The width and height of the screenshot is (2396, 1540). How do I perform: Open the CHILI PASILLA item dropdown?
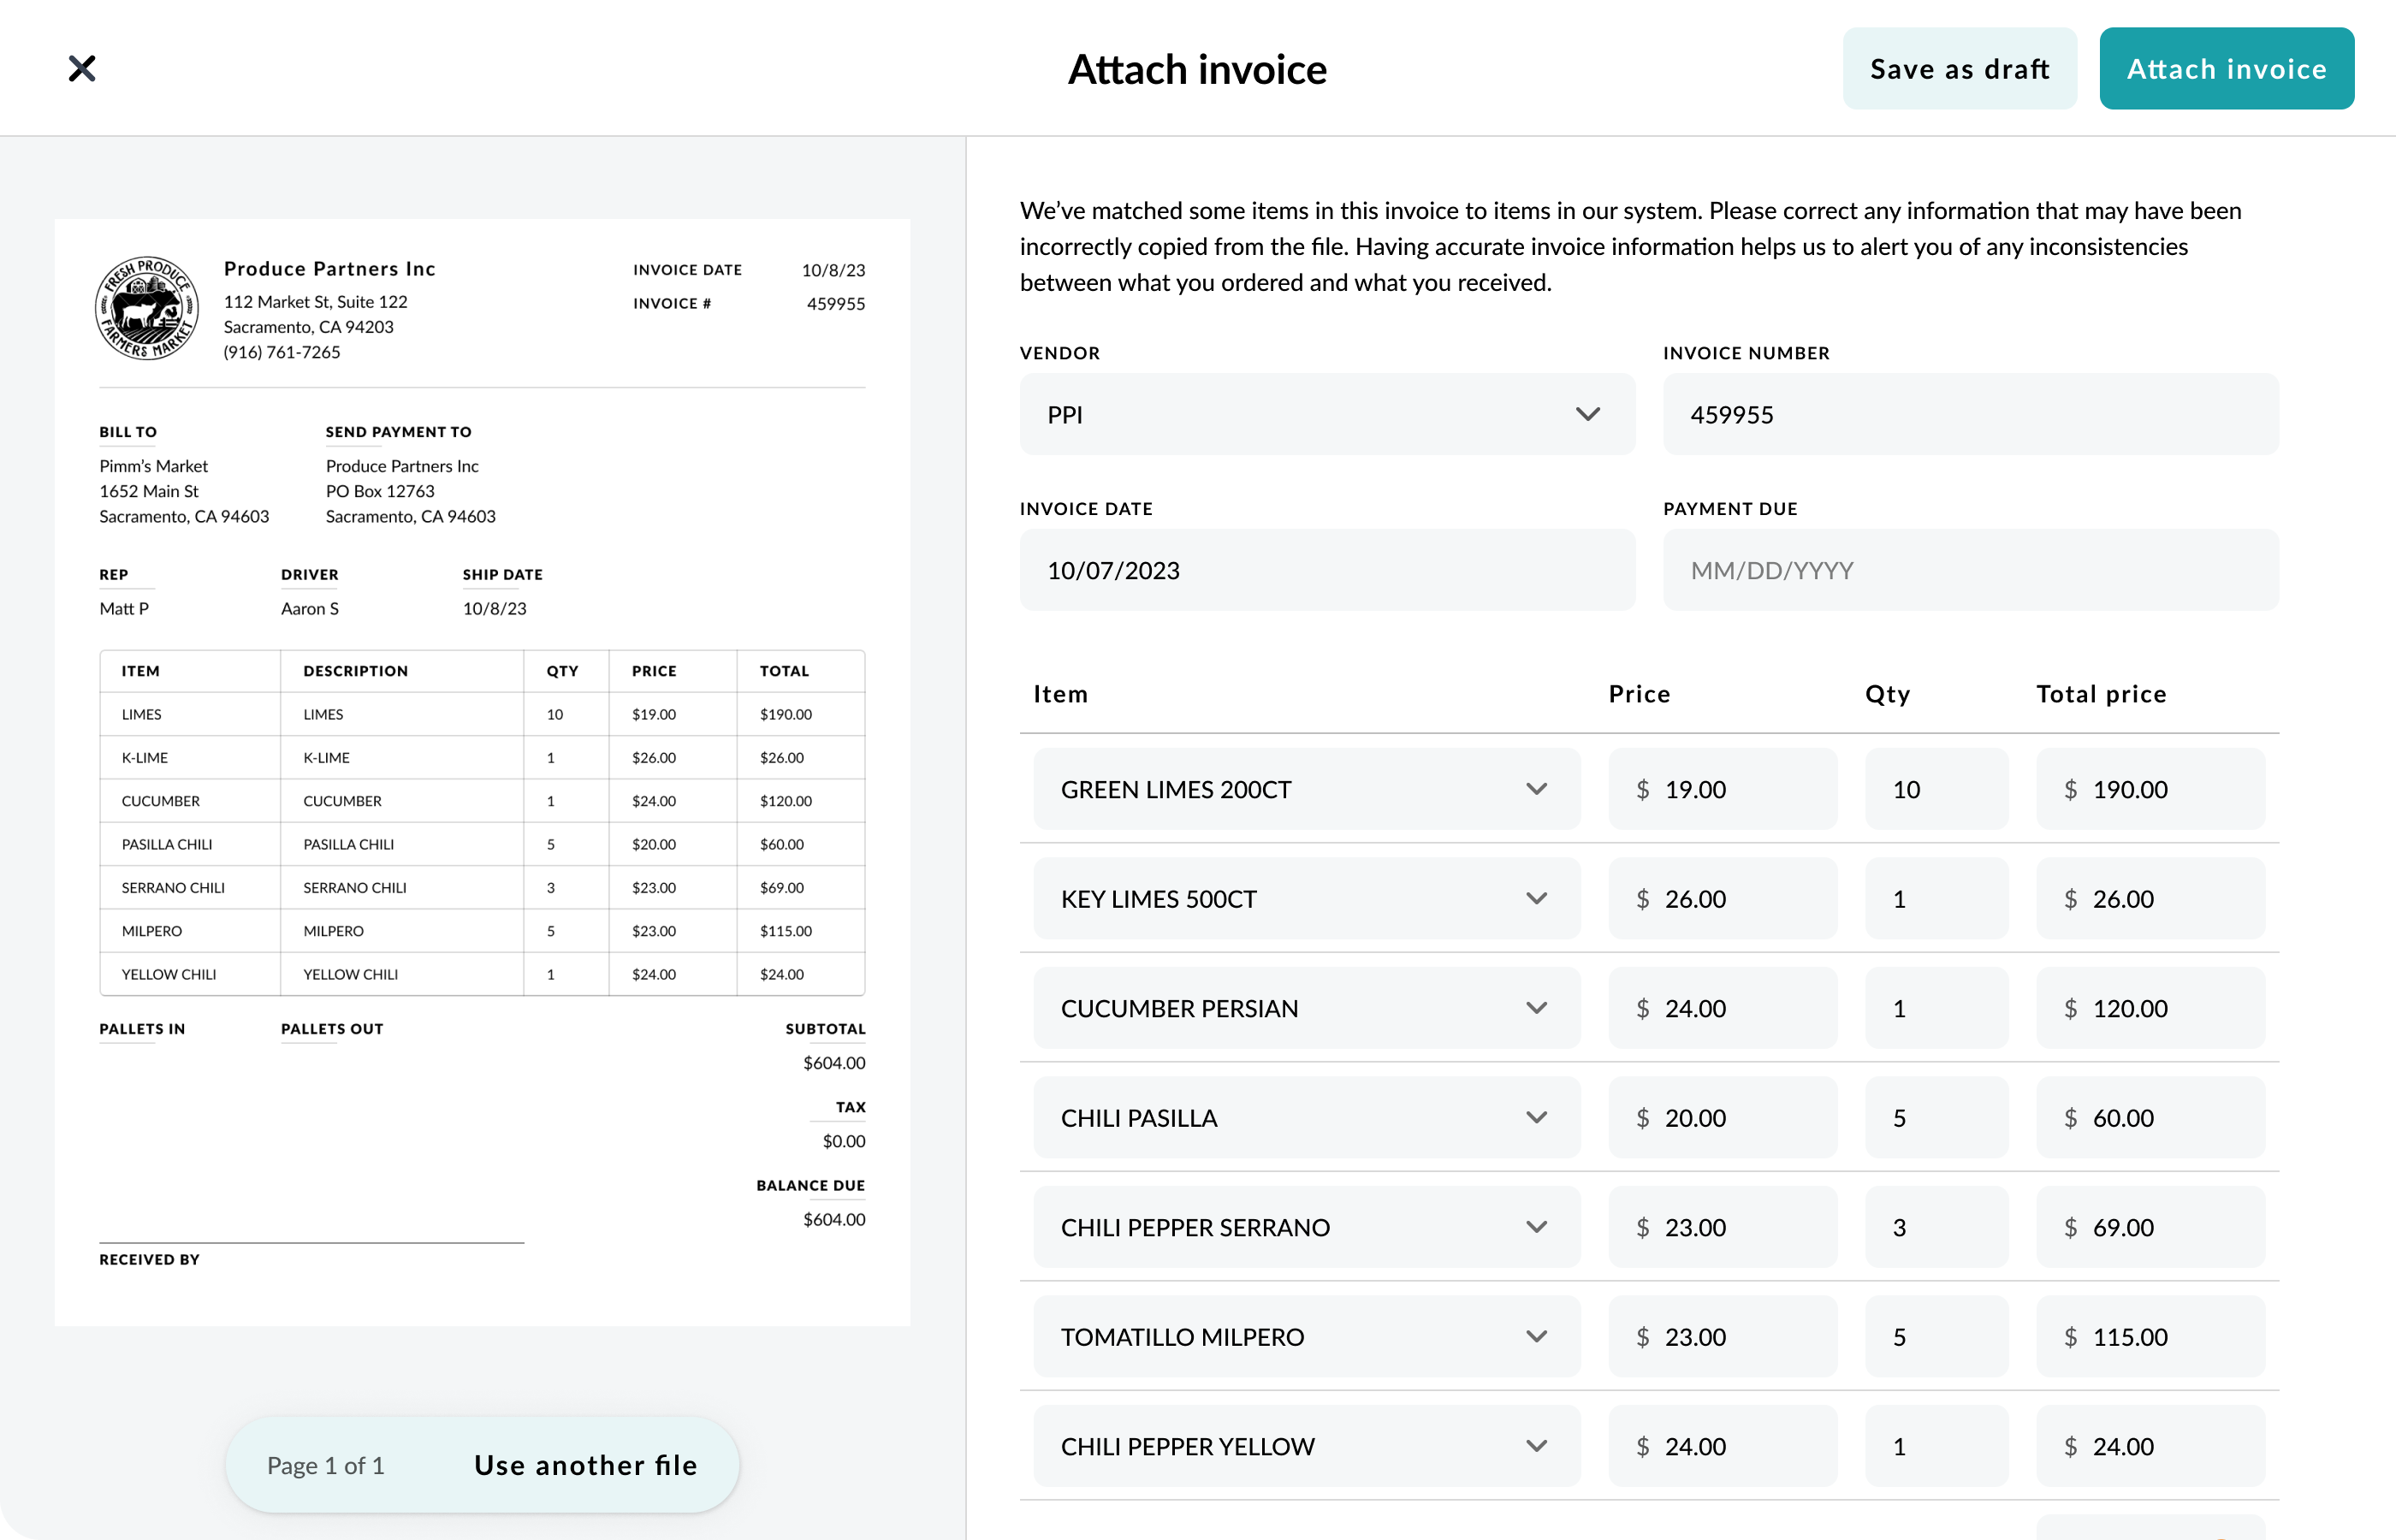[x=1537, y=1117]
